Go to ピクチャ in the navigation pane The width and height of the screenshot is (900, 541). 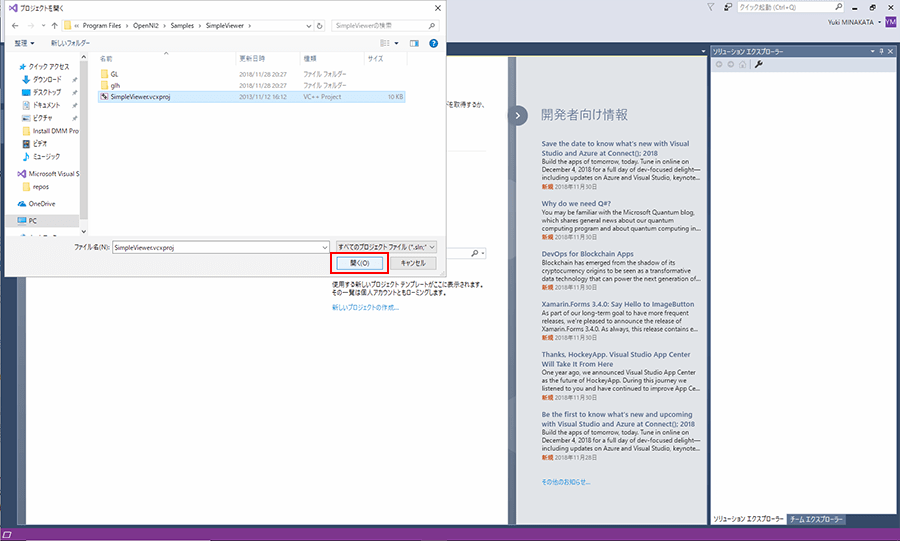[42, 118]
